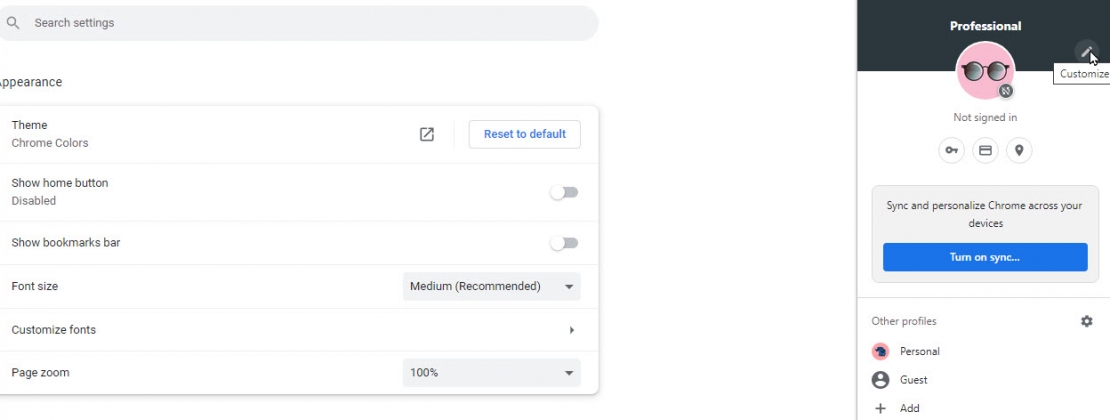The height and width of the screenshot is (420, 1110).
Task: Open theme external link icon
Action: click(427, 134)
